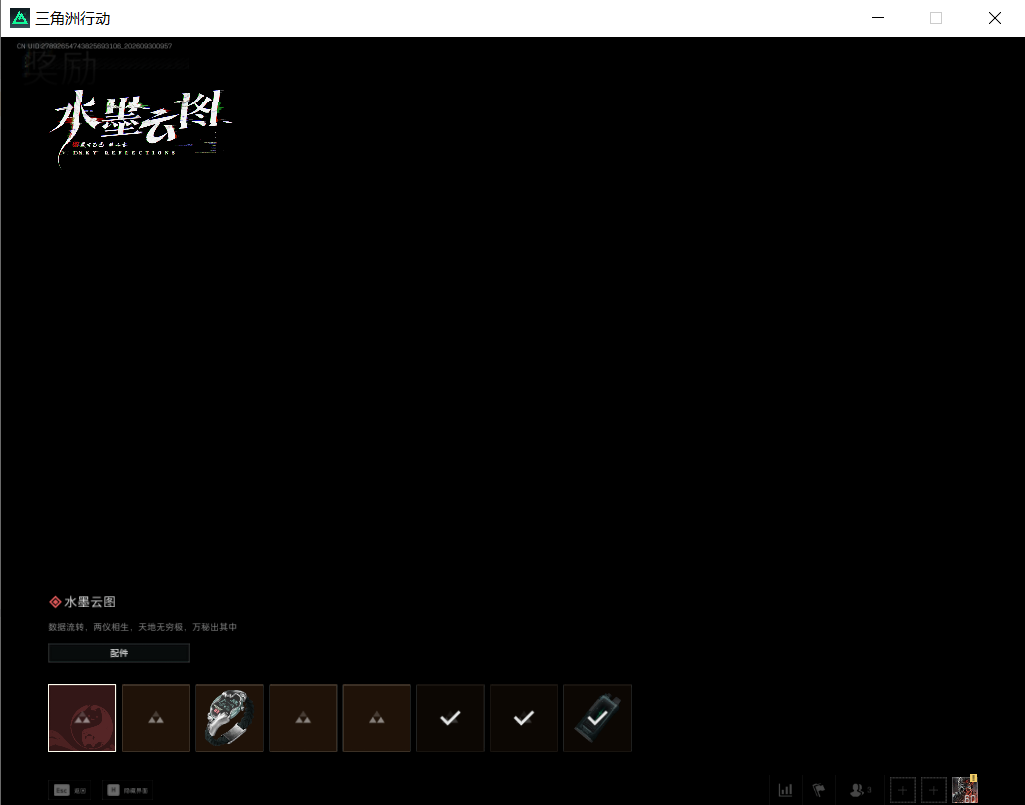Select the fifth reward tile in the row
The height and width of the screenshot is (805, 1025).
[377, 718]
